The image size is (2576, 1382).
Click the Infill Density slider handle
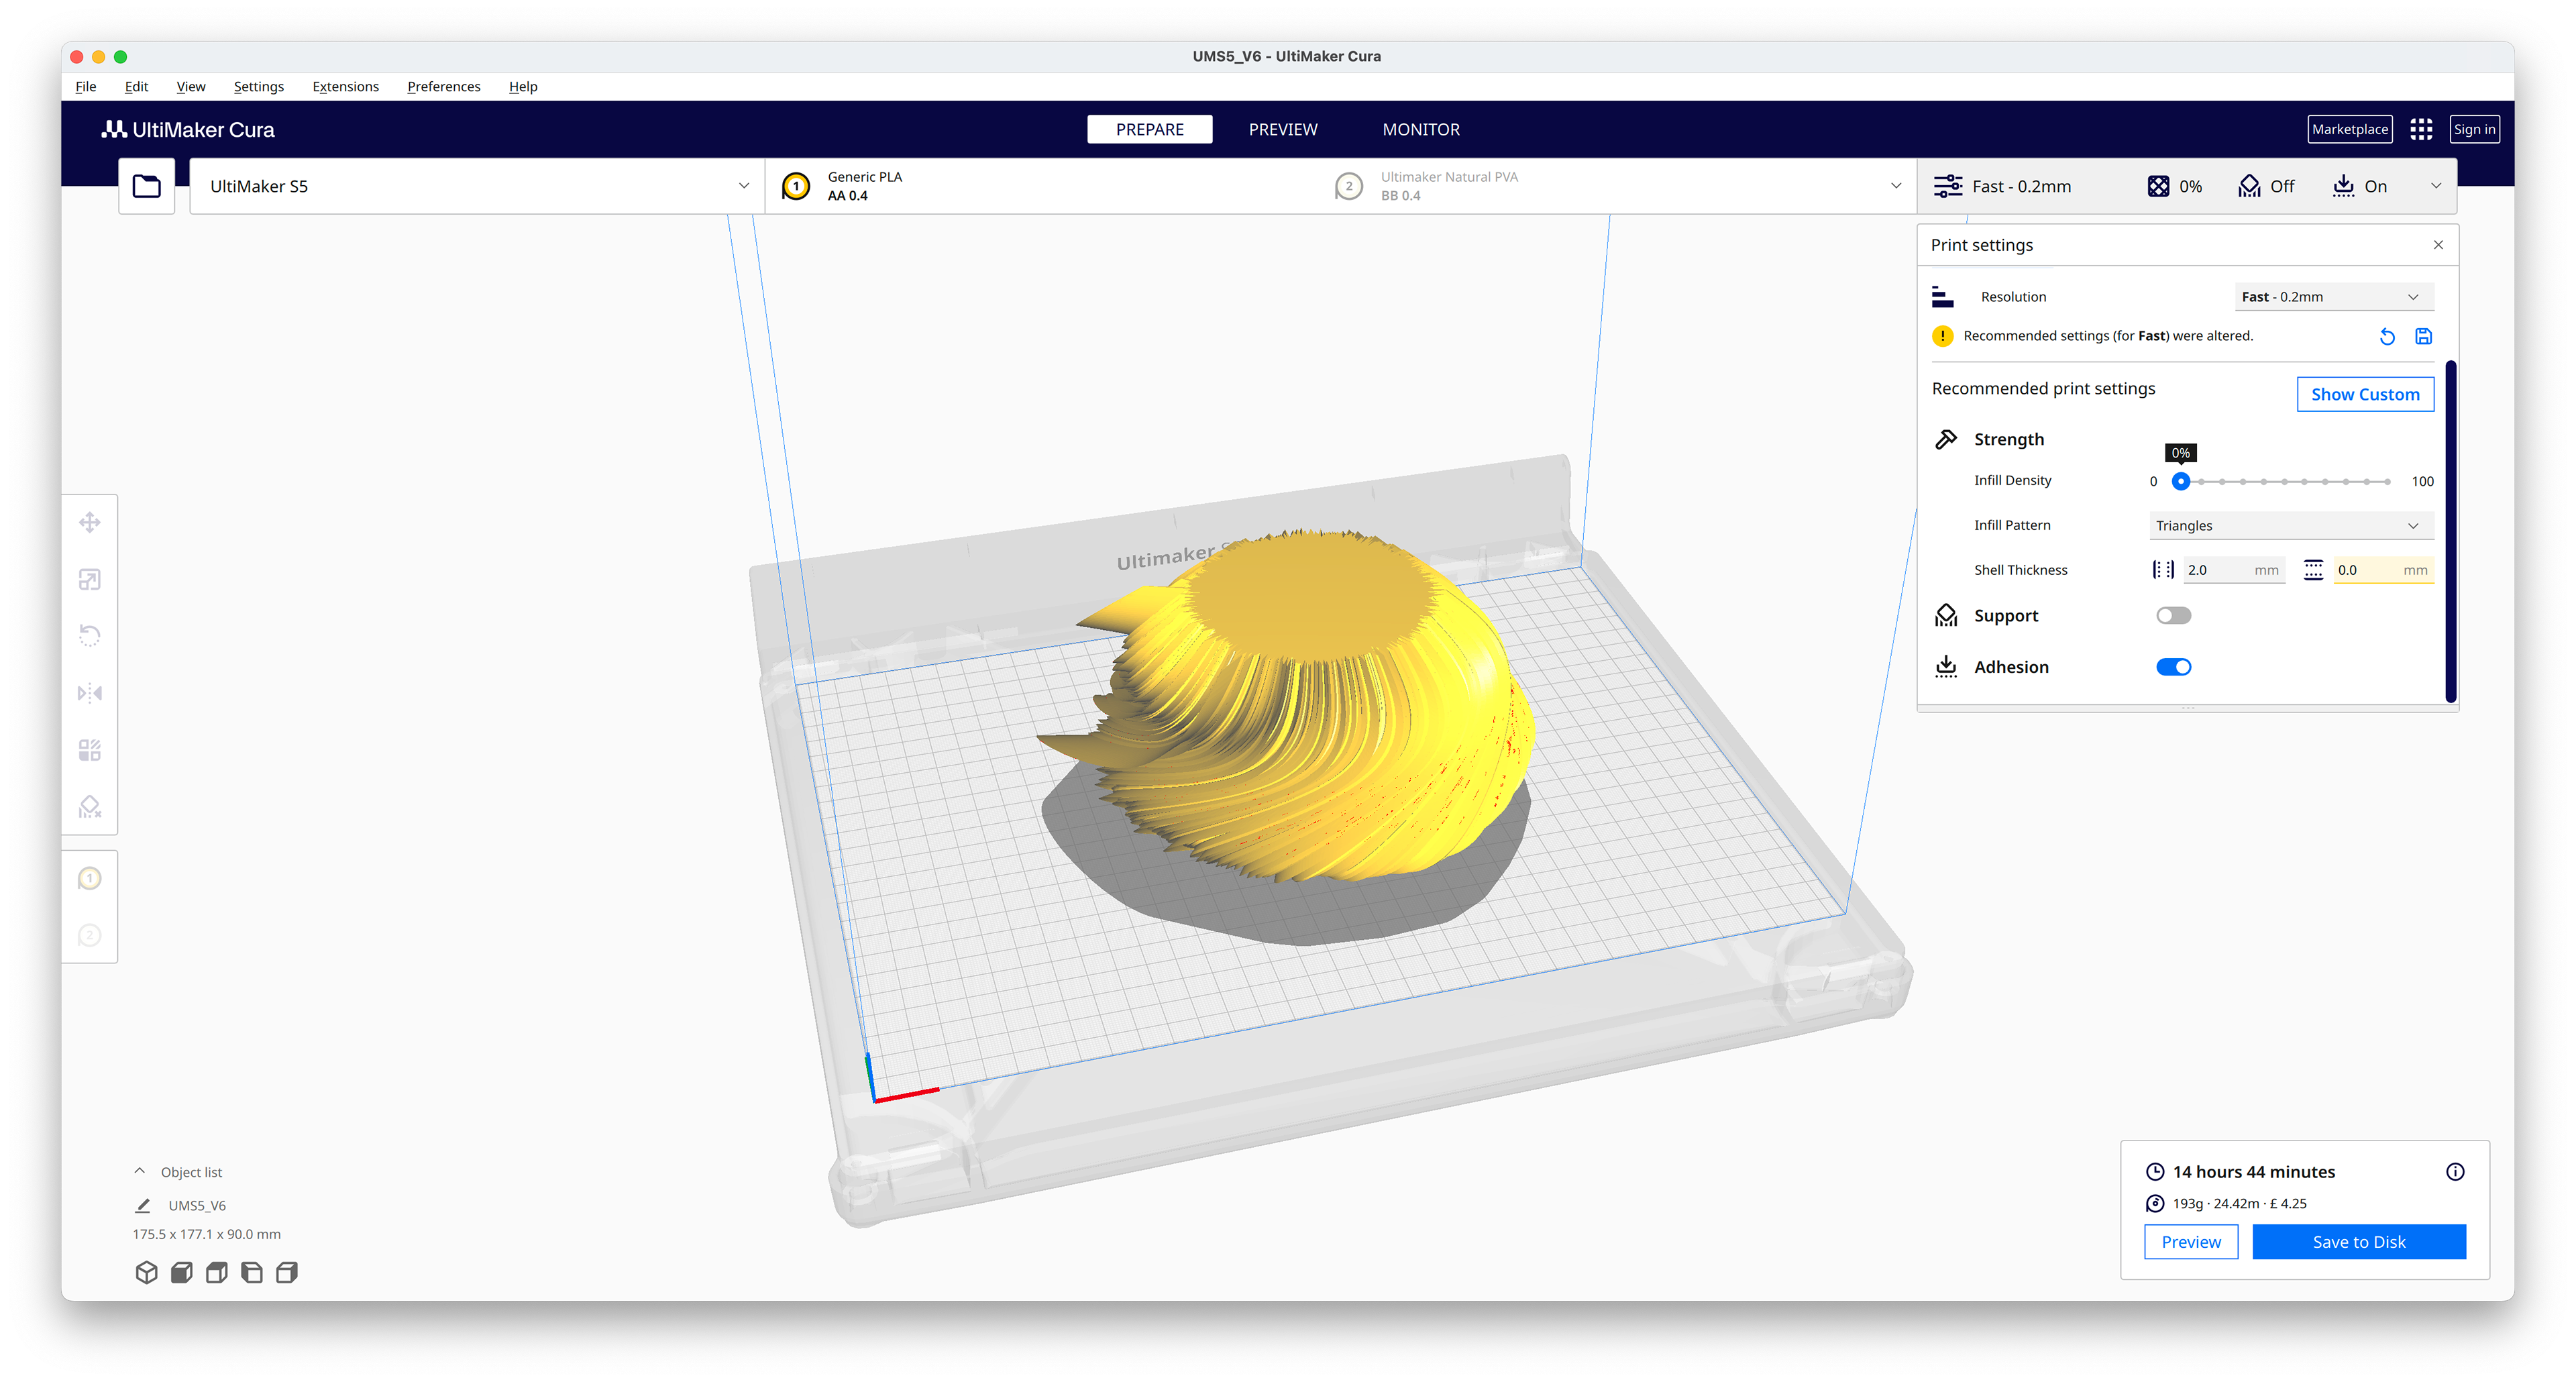coord(2181,481)
